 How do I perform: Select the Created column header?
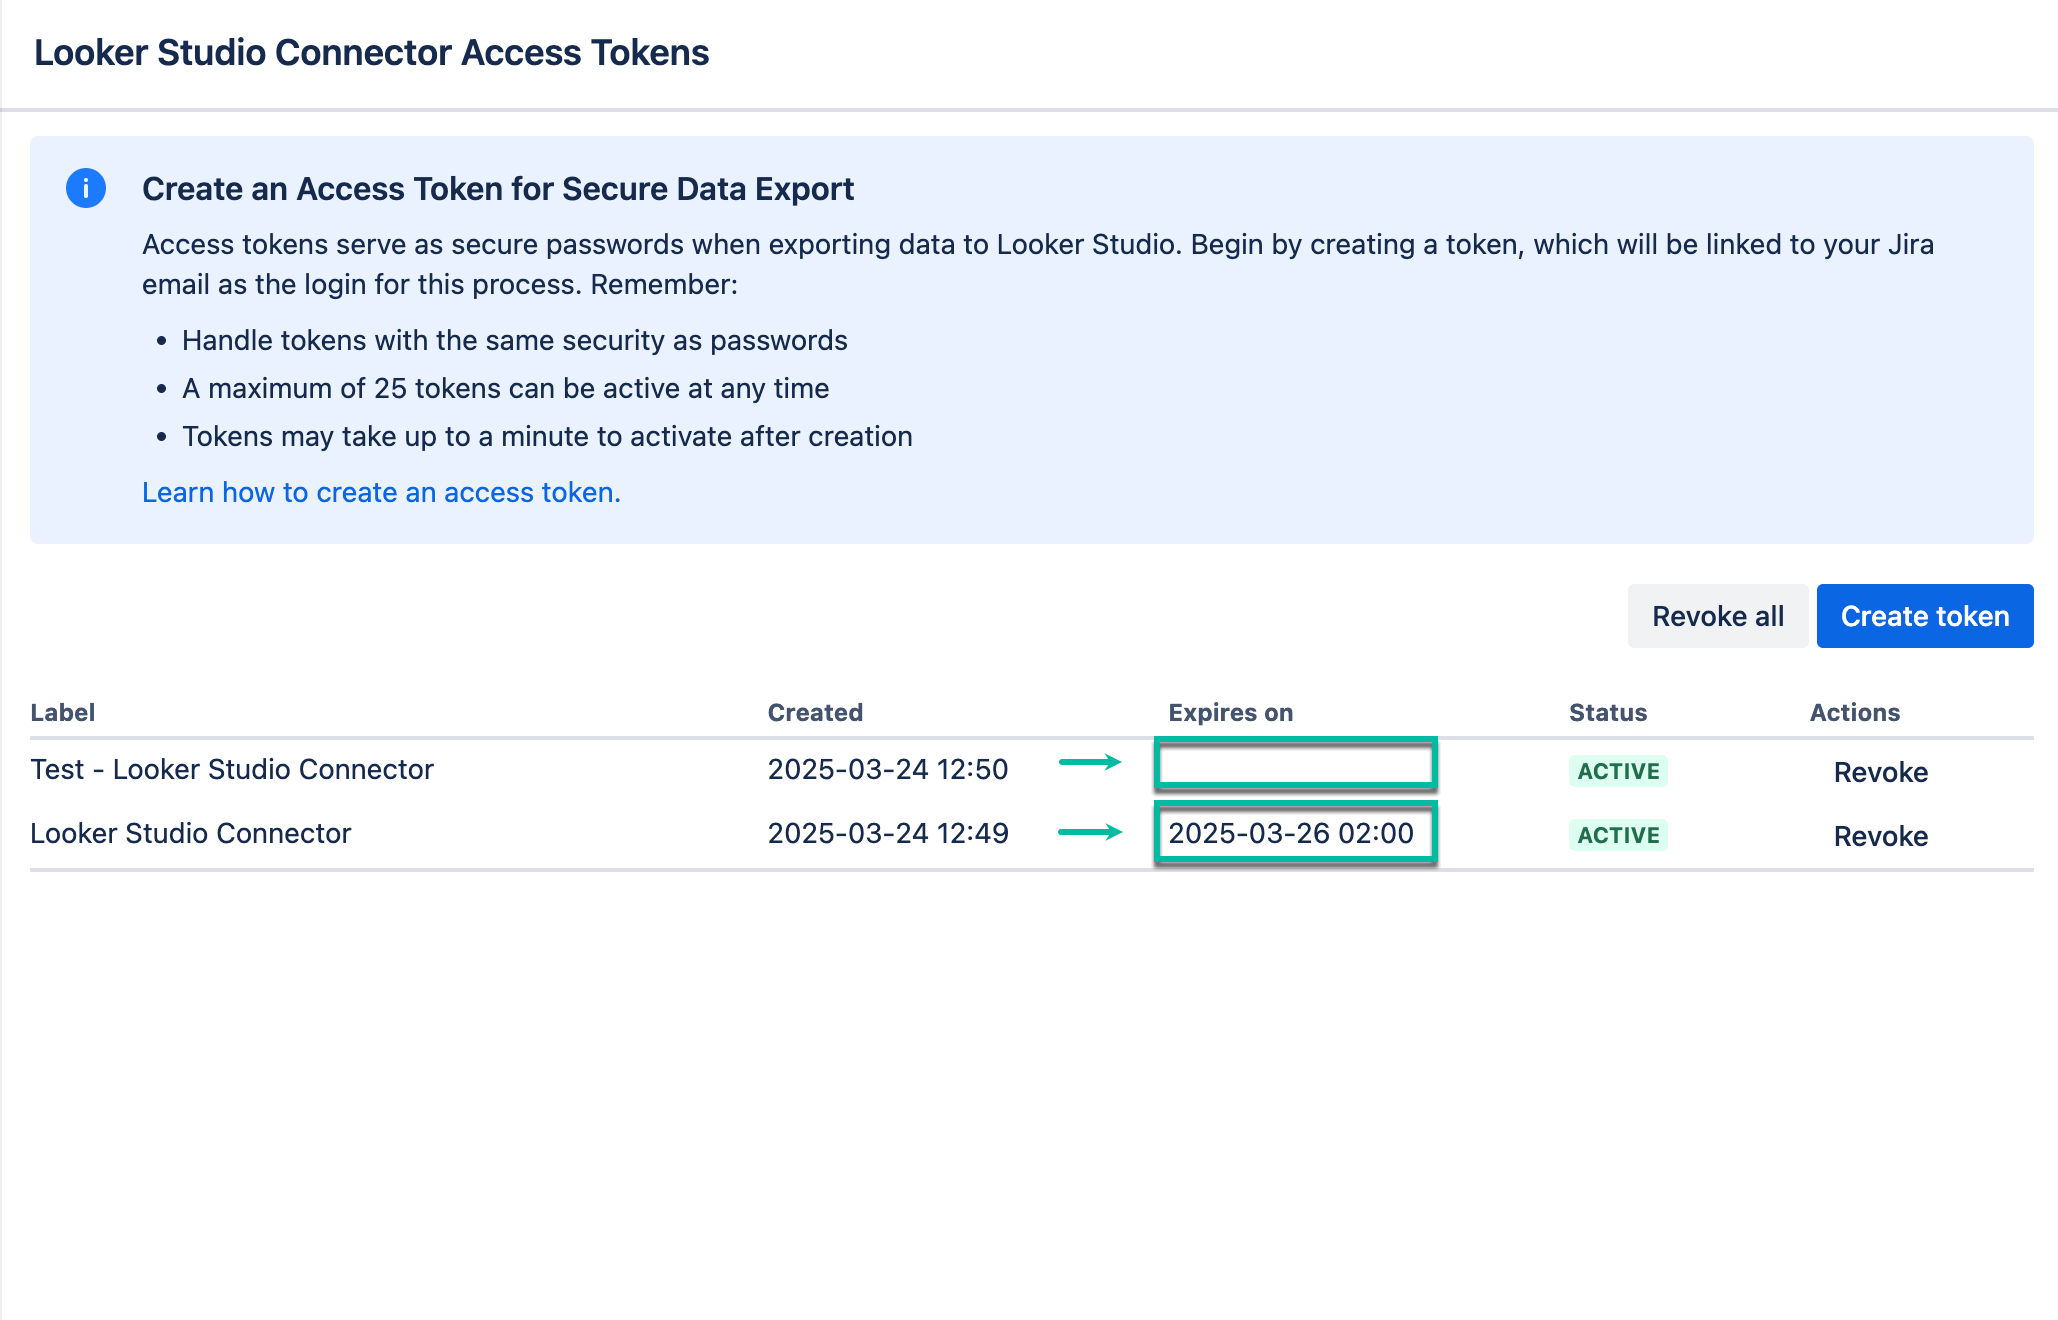pyautogui.click(x=815, y=711)
